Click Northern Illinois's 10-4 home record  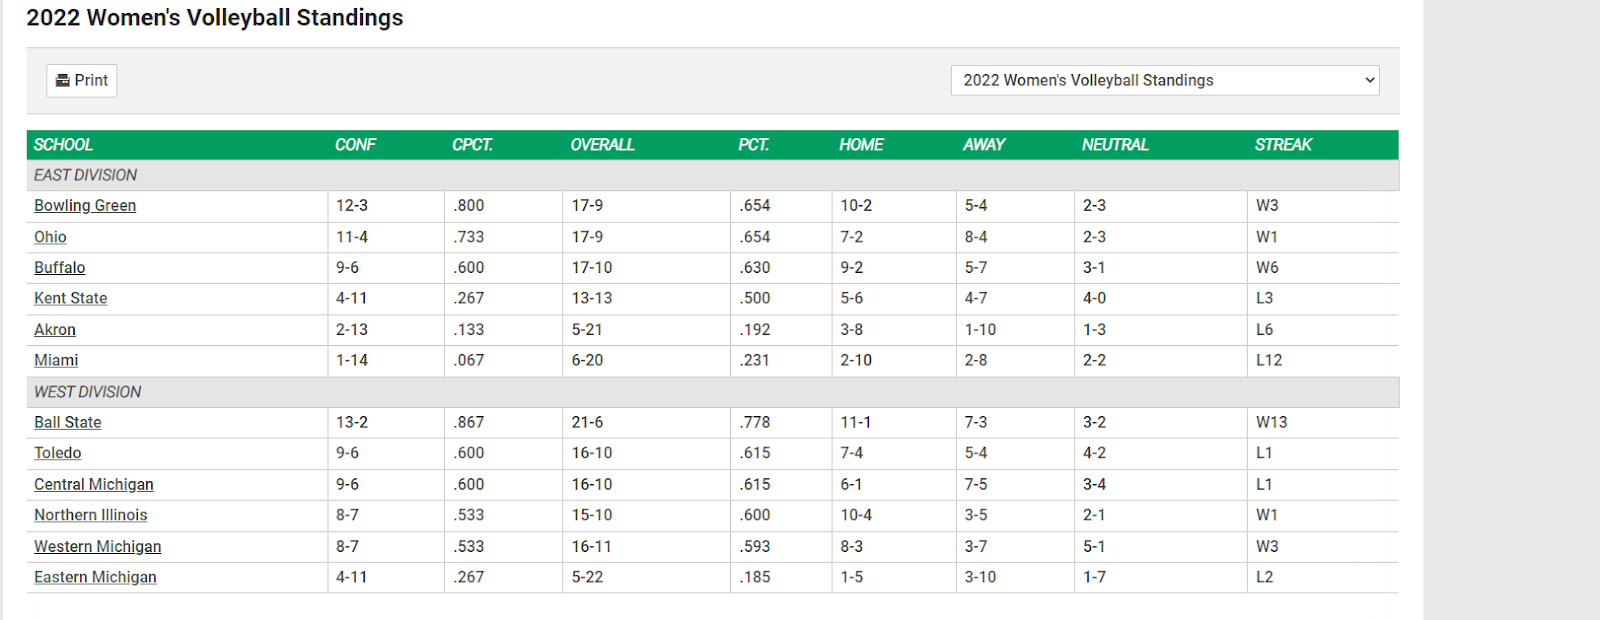click(x=856, y=515)
